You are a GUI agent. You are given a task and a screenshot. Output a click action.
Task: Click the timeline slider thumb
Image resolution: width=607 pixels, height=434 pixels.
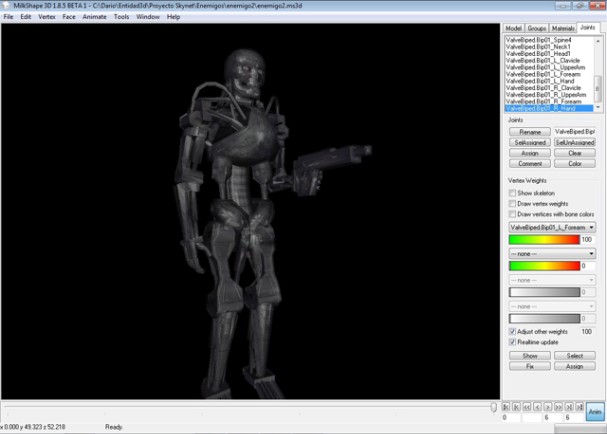point(494,407)
